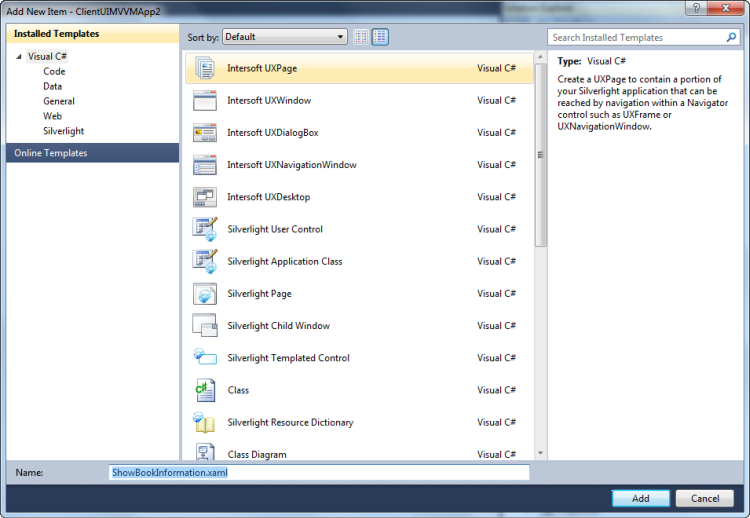Select the Class Diagram name text
Viewport: 750px width, 518px height.
257,454
